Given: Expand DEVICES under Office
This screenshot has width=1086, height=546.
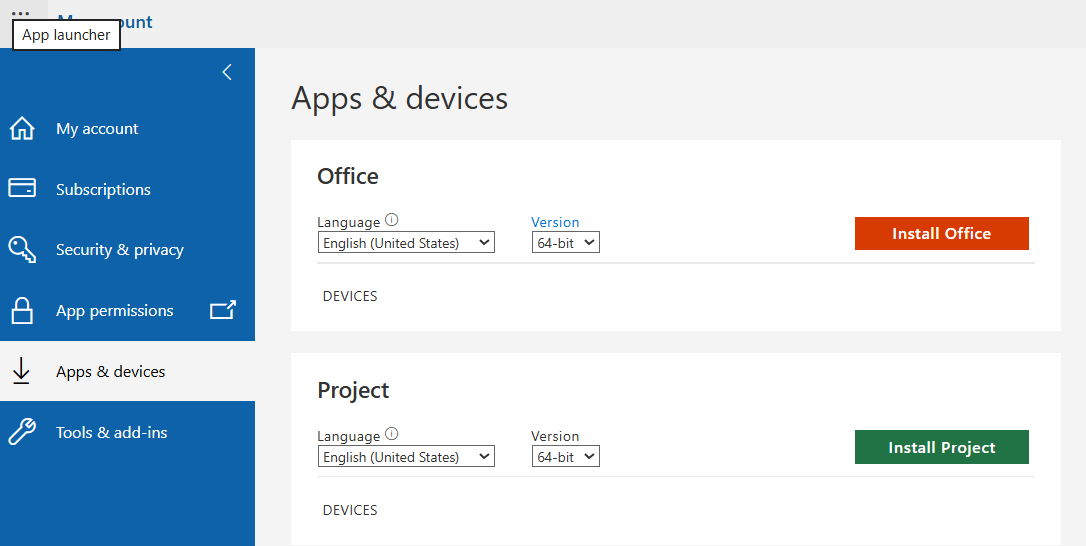Looking at the screenshot, I should tap(350, 296).
